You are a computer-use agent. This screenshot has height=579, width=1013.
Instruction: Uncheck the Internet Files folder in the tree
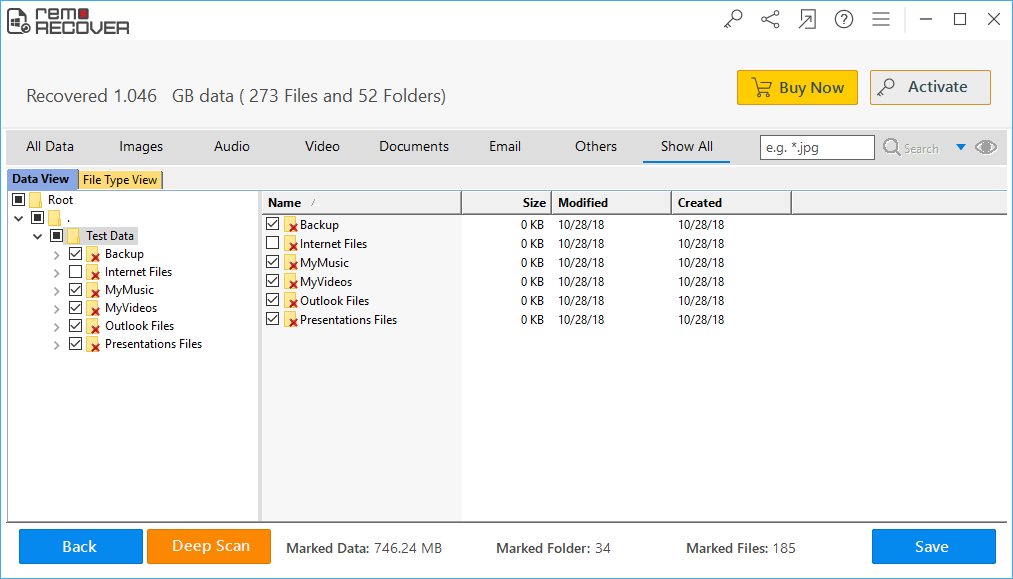point(75,271)
